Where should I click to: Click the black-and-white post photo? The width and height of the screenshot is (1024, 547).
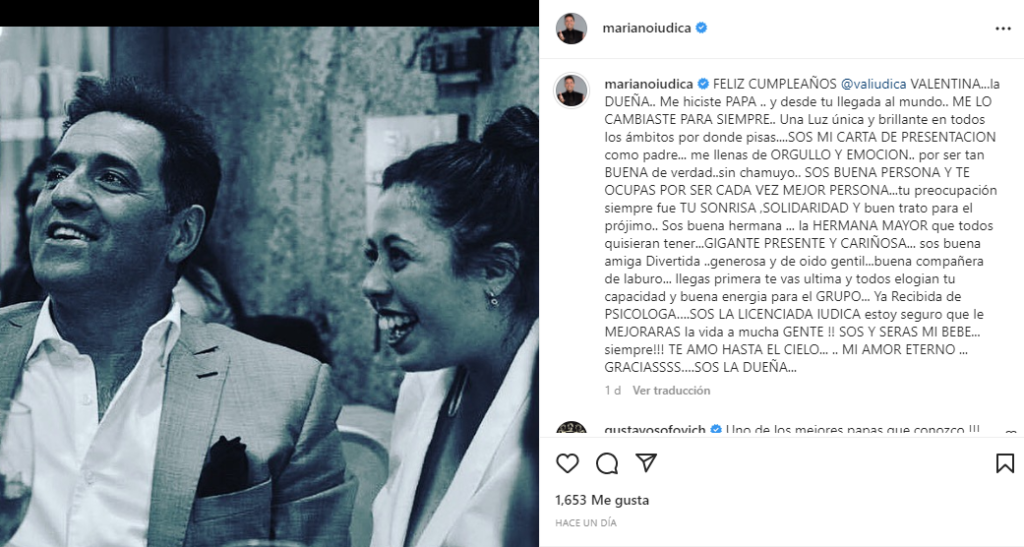269,287
